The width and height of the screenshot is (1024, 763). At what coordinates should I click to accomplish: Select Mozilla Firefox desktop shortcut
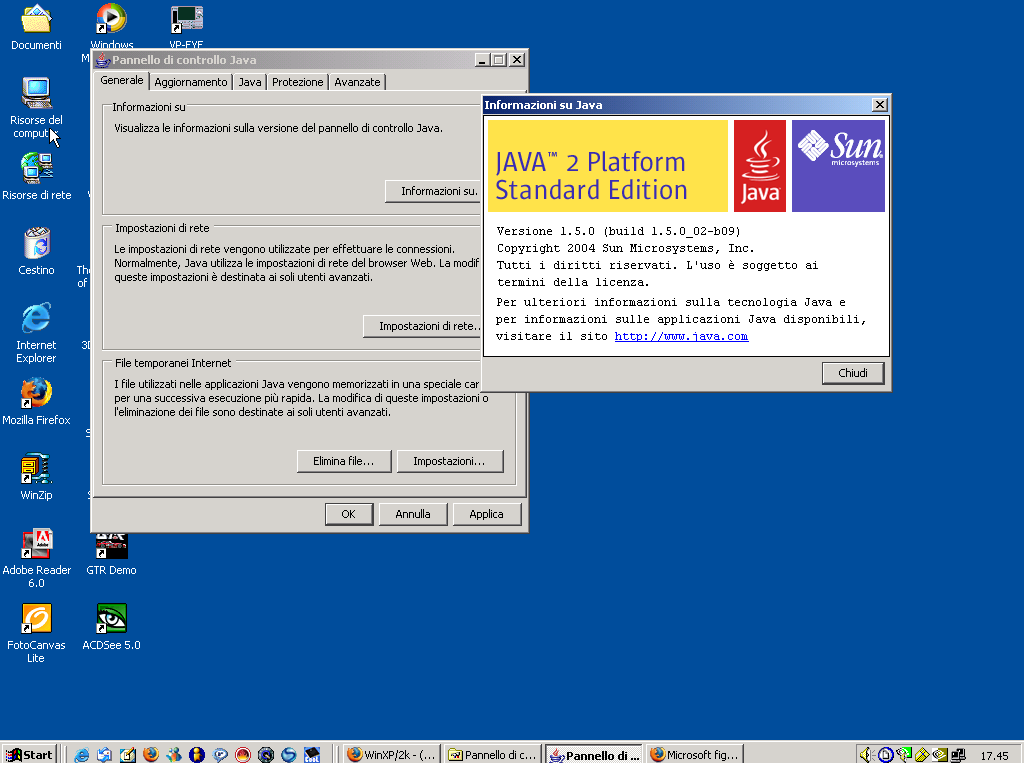(x=37, y=402)
